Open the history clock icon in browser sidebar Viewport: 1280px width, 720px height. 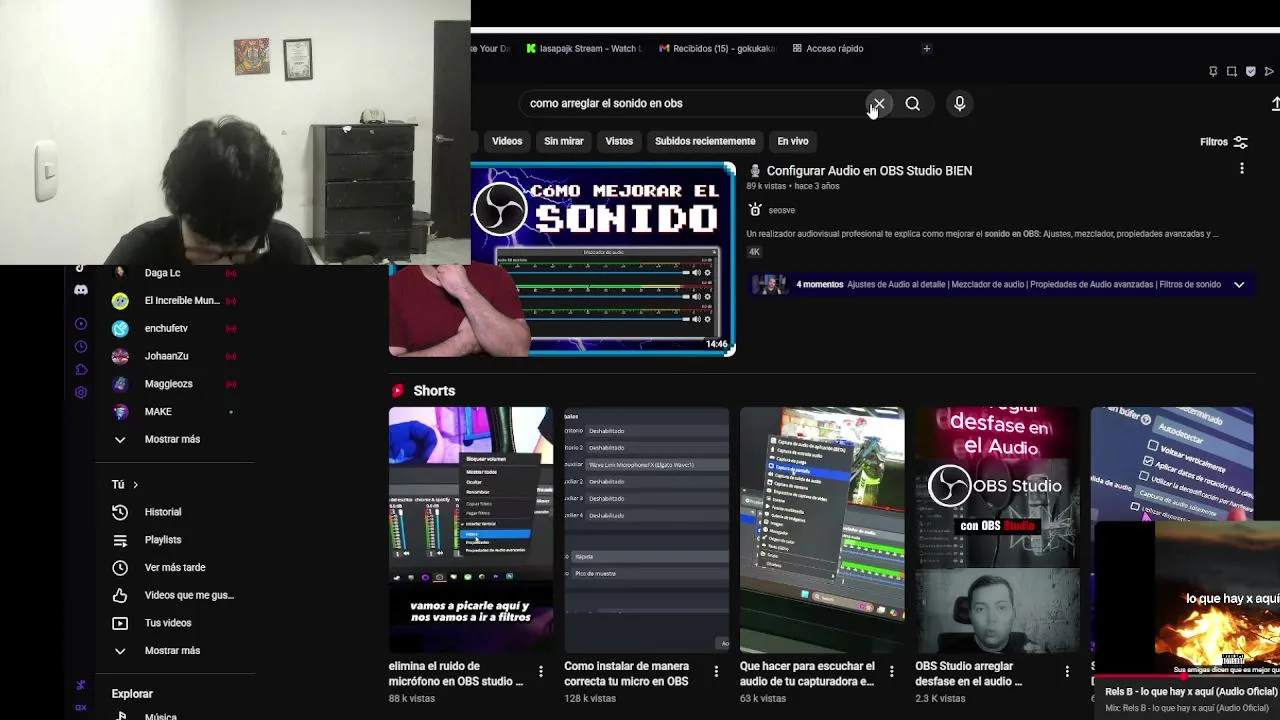[x=81, y=347]
